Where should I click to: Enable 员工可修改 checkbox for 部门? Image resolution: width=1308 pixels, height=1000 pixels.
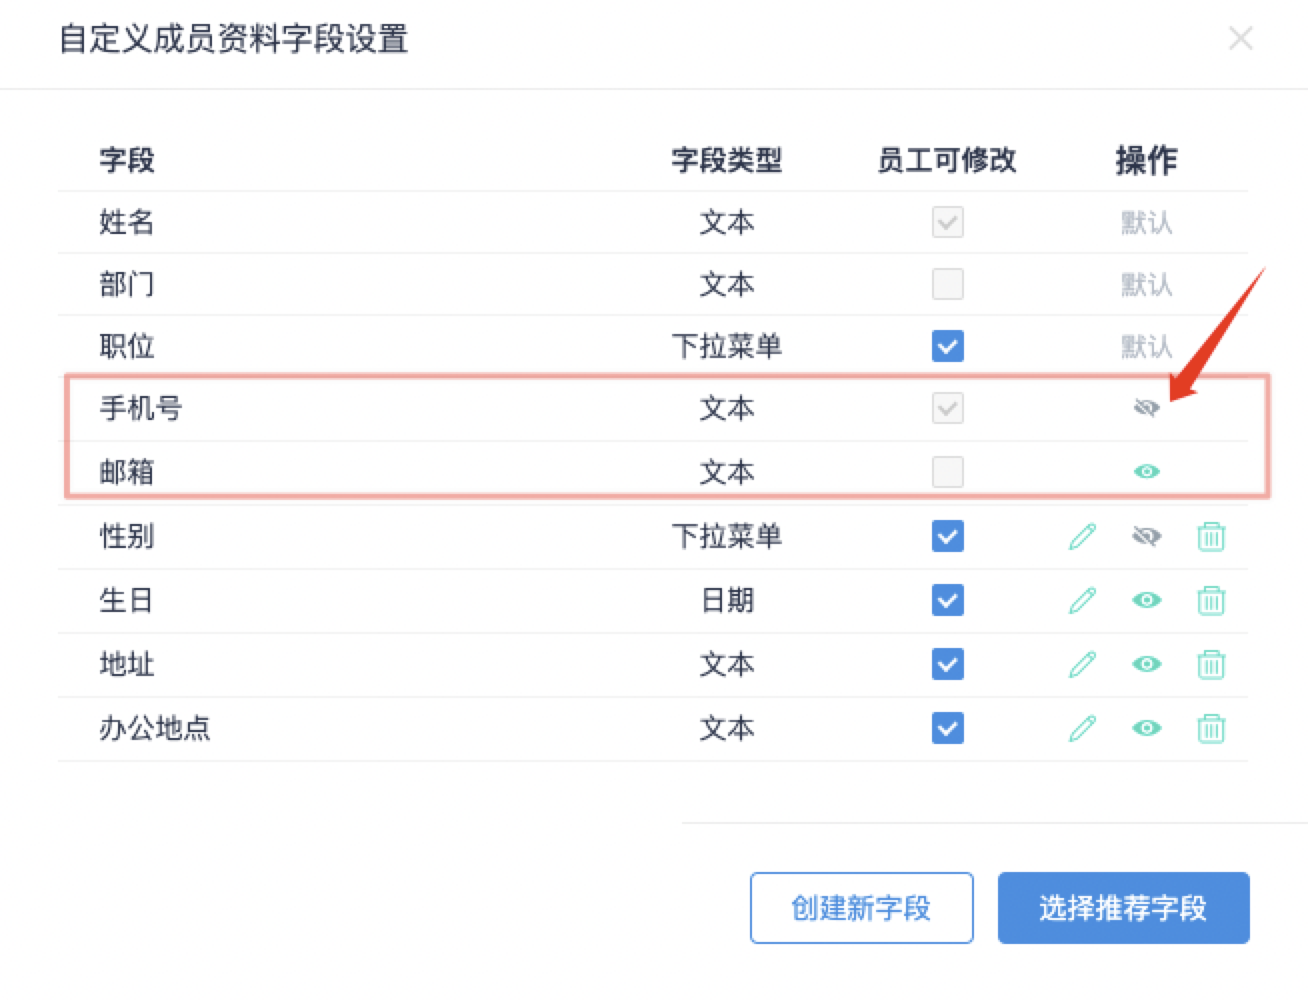pos(947,284)
